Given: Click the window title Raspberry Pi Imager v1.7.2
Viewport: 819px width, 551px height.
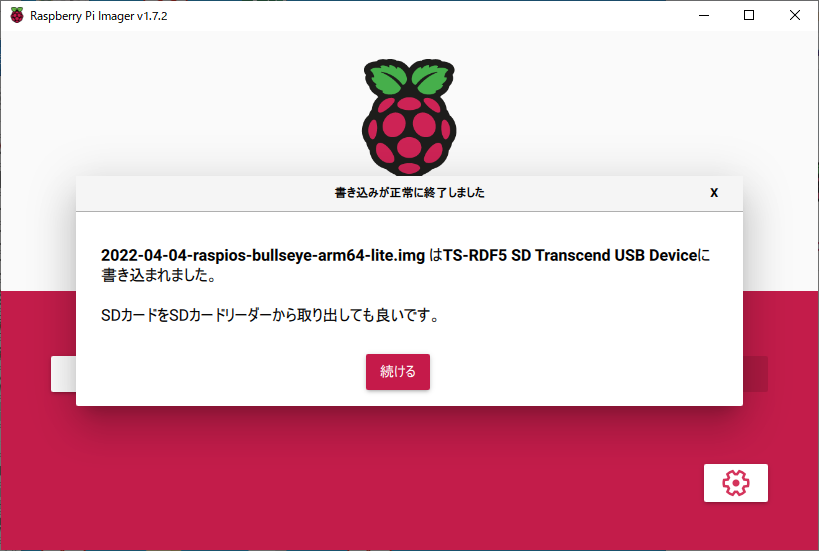Looking at the screenshot, I should click(x=99, y=16).
